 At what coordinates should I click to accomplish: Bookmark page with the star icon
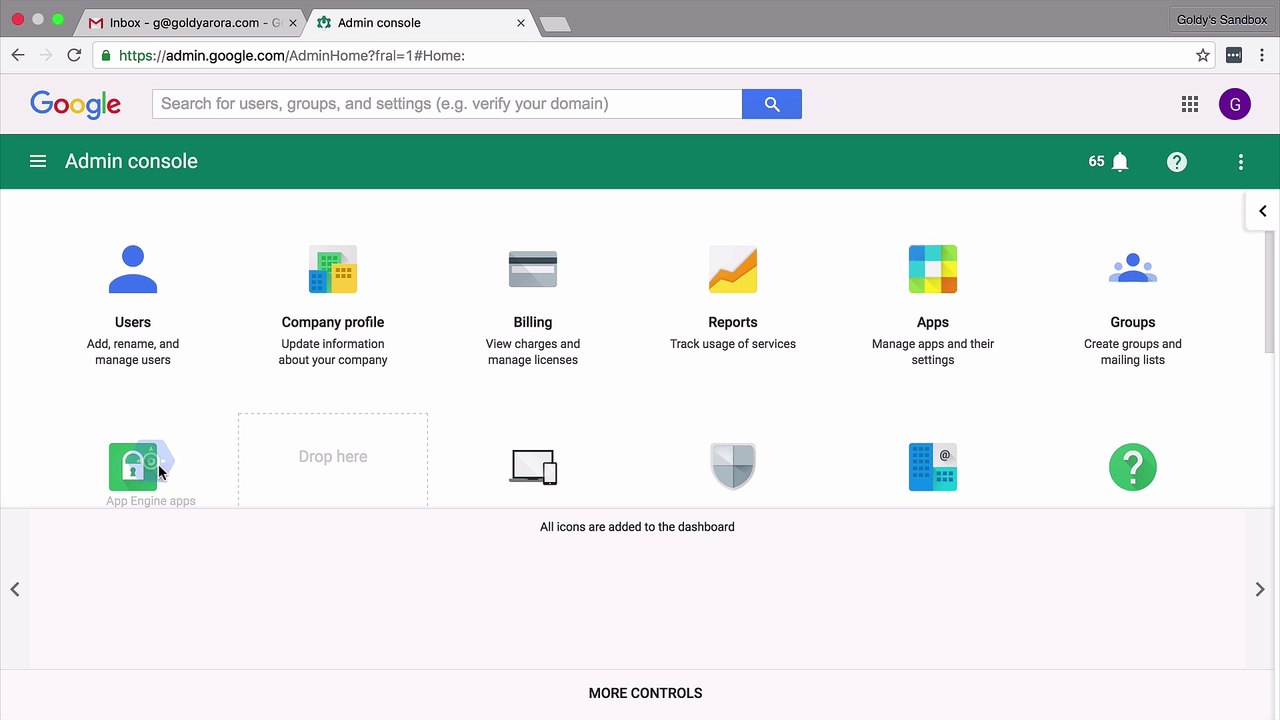pos(1203,56)
